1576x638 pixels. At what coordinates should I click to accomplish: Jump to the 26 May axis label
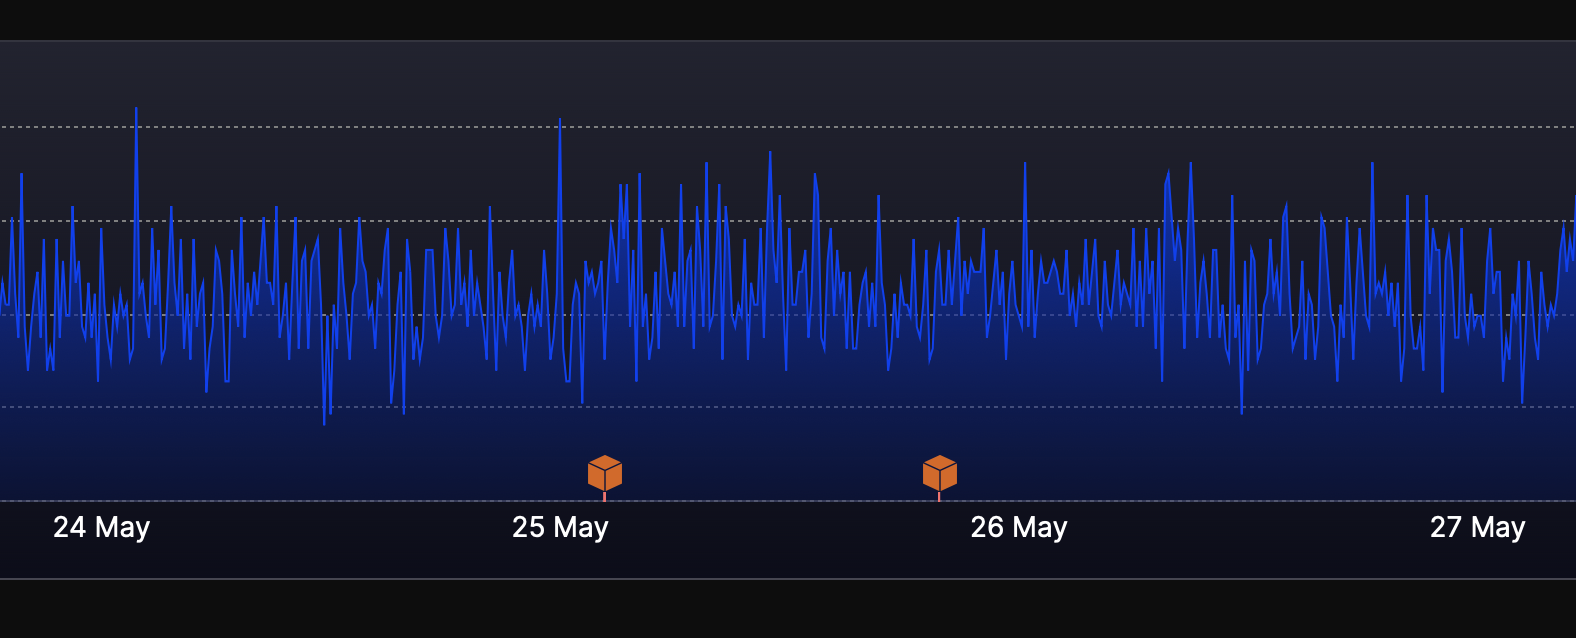pos(1018,527)
